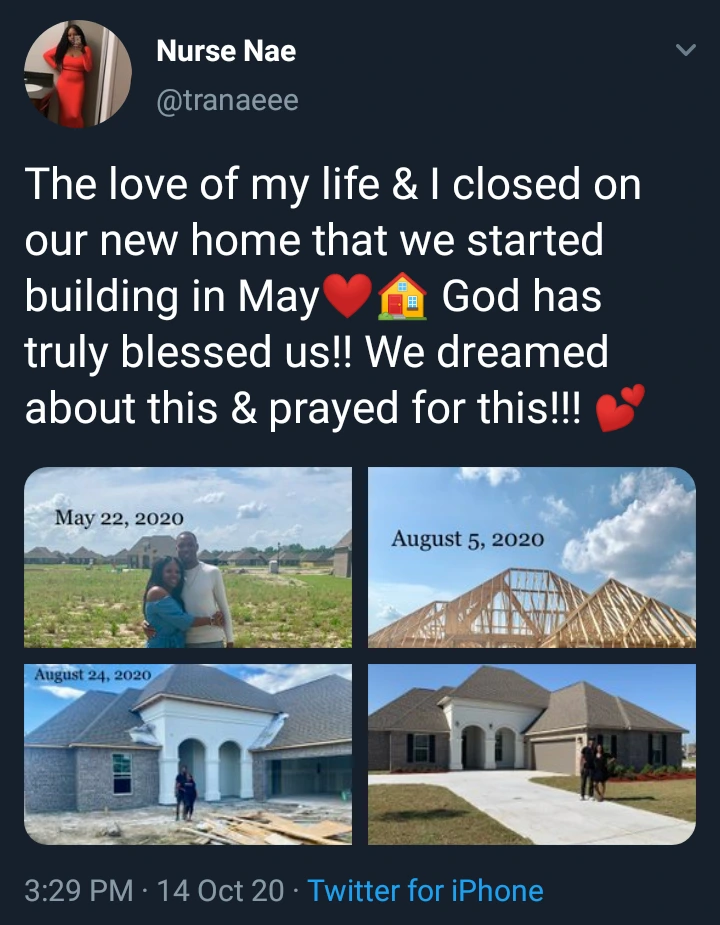Click the August 24, 2020 date caption
The image size is (720, 925).
click(93, 674)
